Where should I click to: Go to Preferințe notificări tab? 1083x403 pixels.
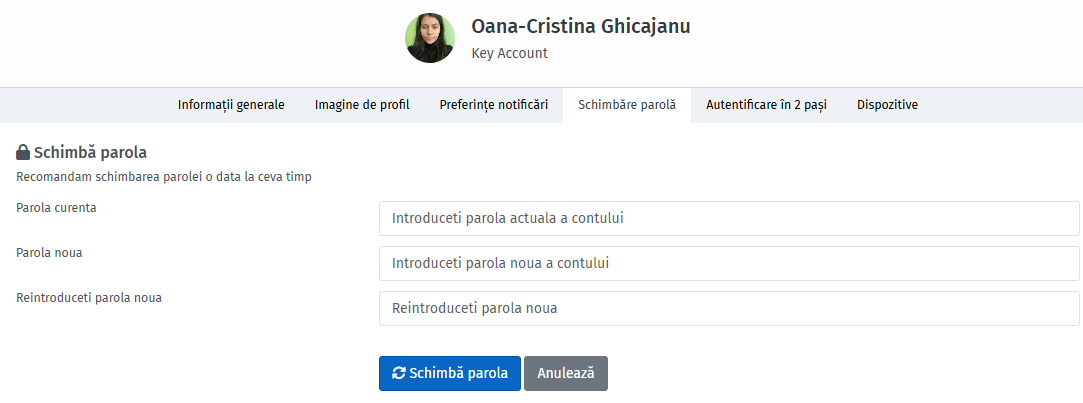pos(494,105)
